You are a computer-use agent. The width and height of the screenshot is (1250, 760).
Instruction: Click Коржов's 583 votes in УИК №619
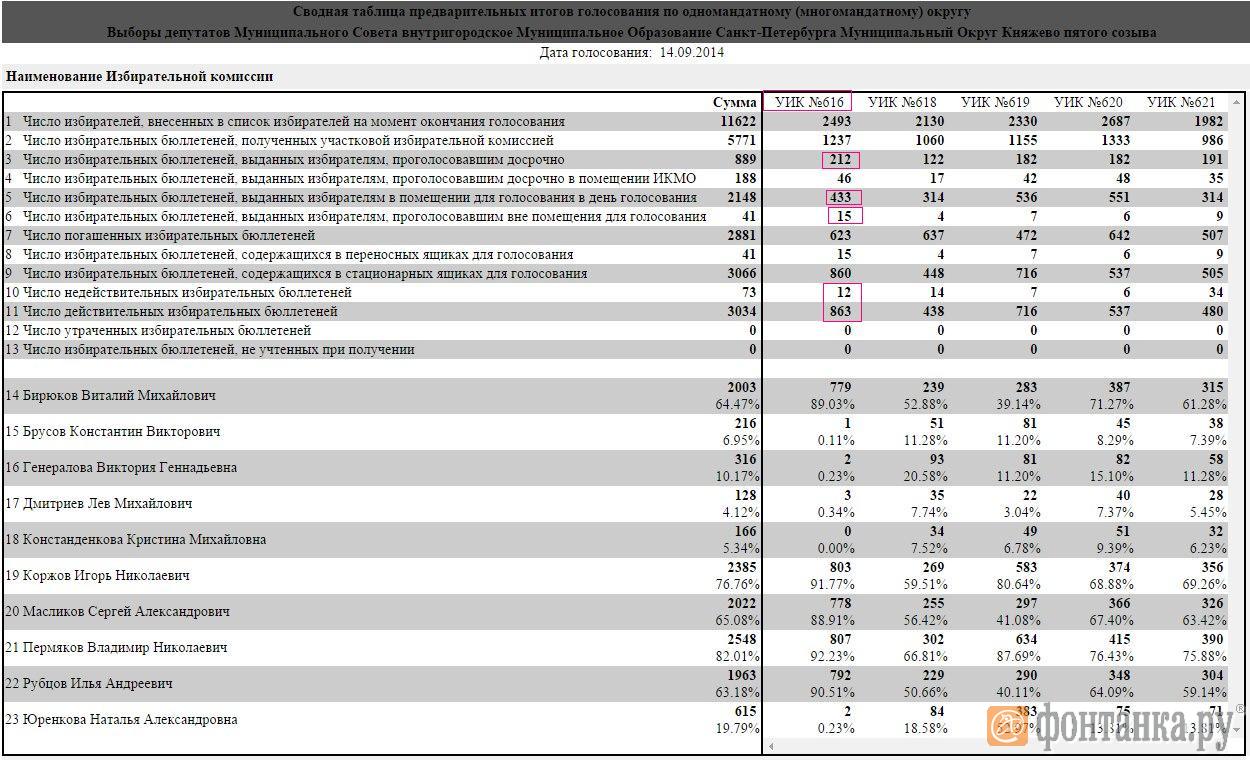click(x=1025, y=567)
